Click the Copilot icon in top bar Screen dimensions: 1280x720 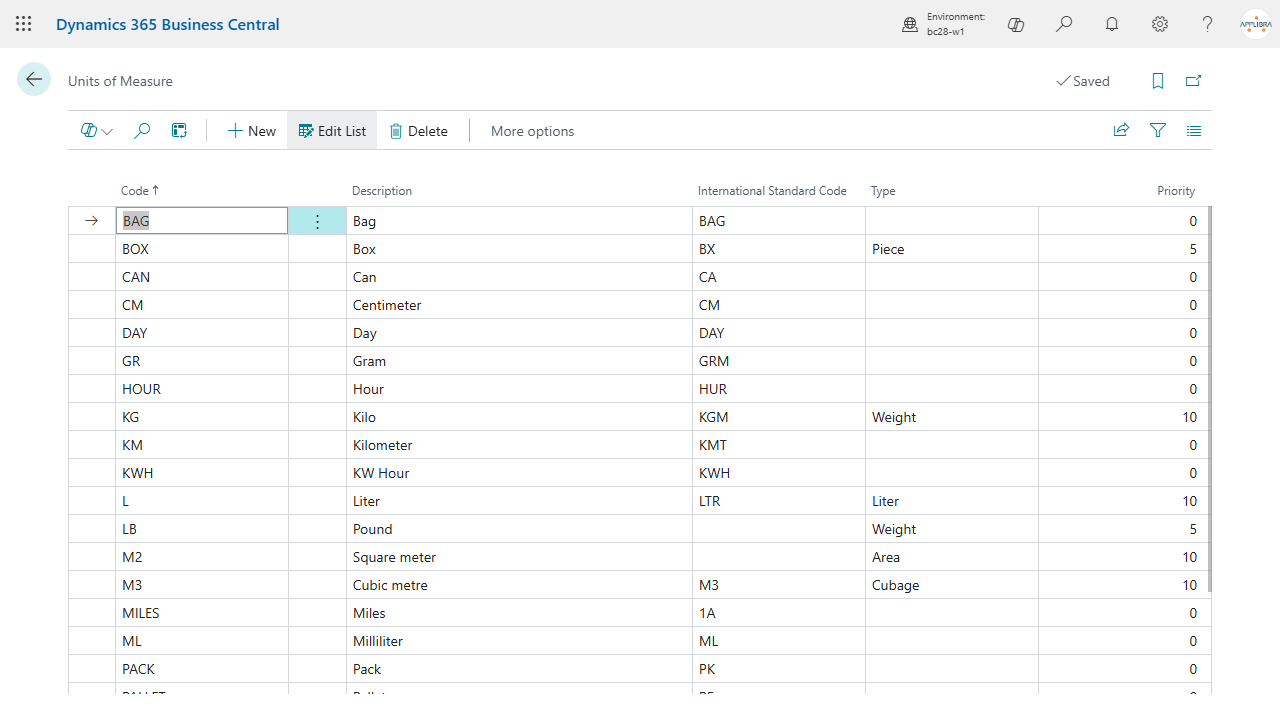tap(1016, 24)
